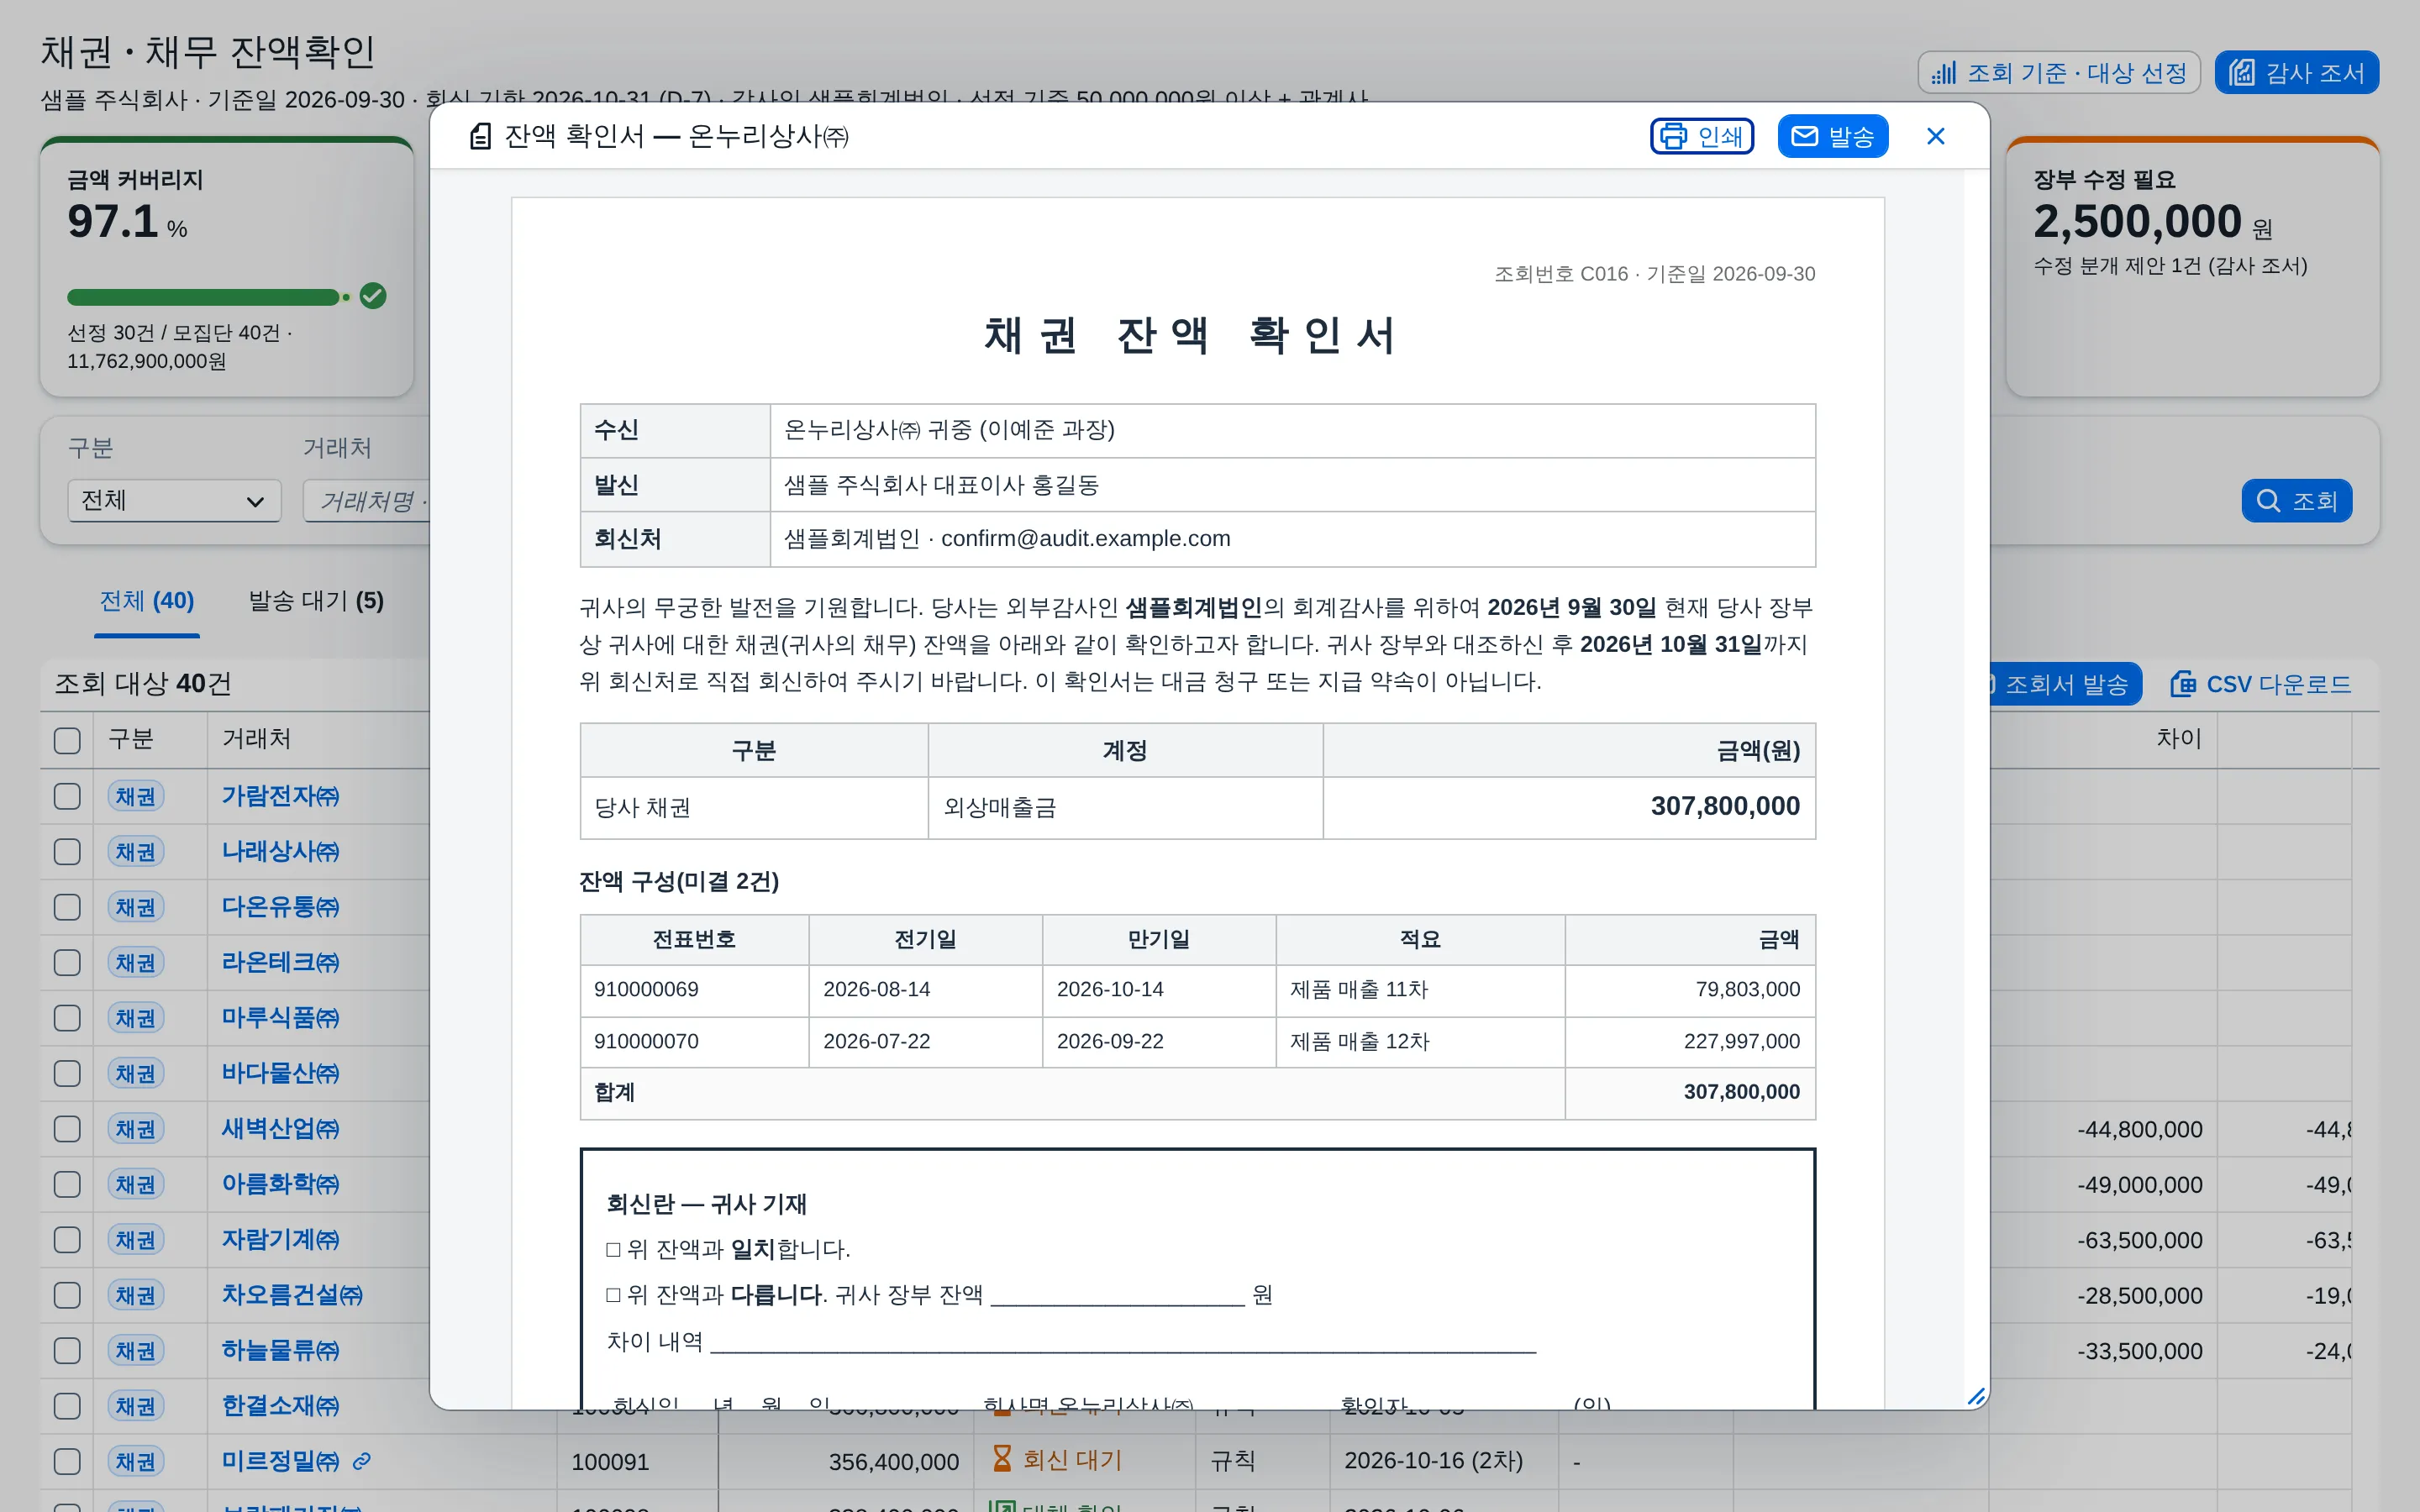
Task: Click the 채권 badge in 바다물산㈜ row
Action: [135, 1073]
